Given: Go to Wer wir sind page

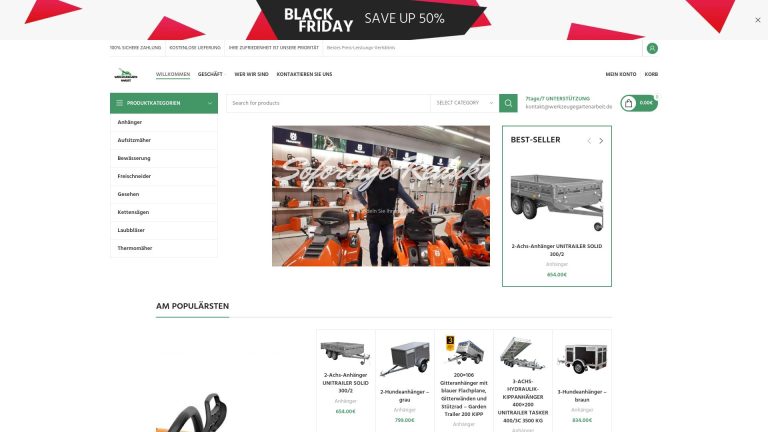Looking at the screenshot, I should [x=251, y=74].
